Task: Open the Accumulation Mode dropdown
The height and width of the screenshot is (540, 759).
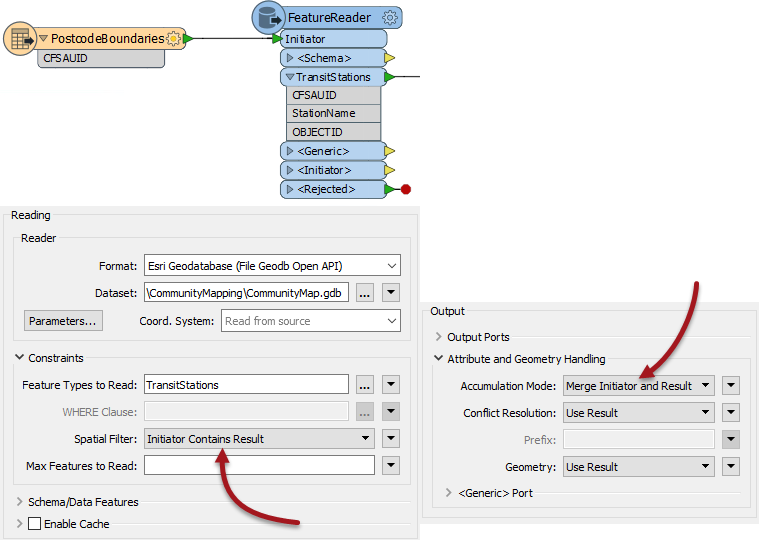Action: pyautogui.click(x=638, y=386)
